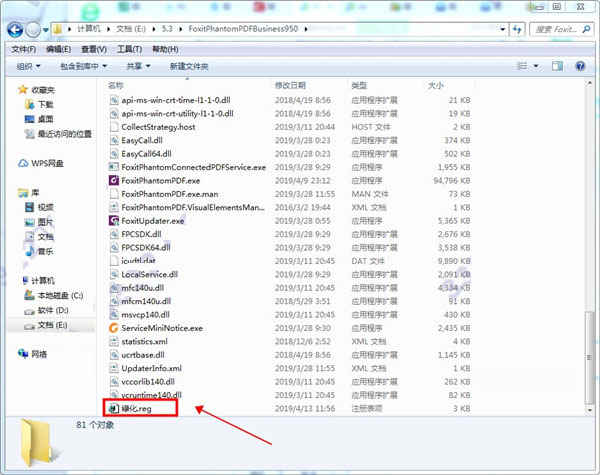600x475 pixels.
Task: Select the statistics.xml file icon
Action: click(114, 341)
